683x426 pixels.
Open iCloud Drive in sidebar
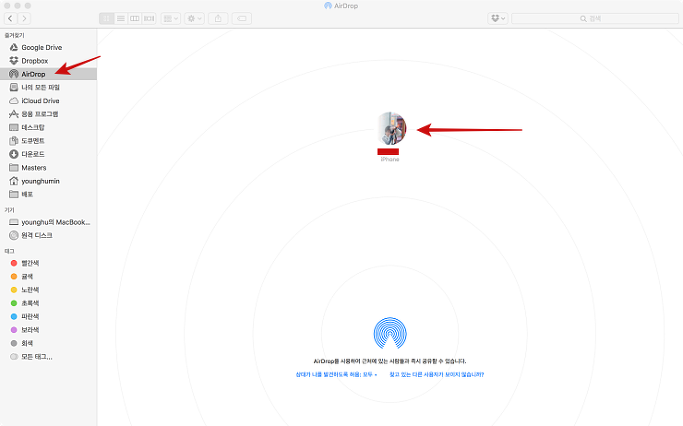48,101
